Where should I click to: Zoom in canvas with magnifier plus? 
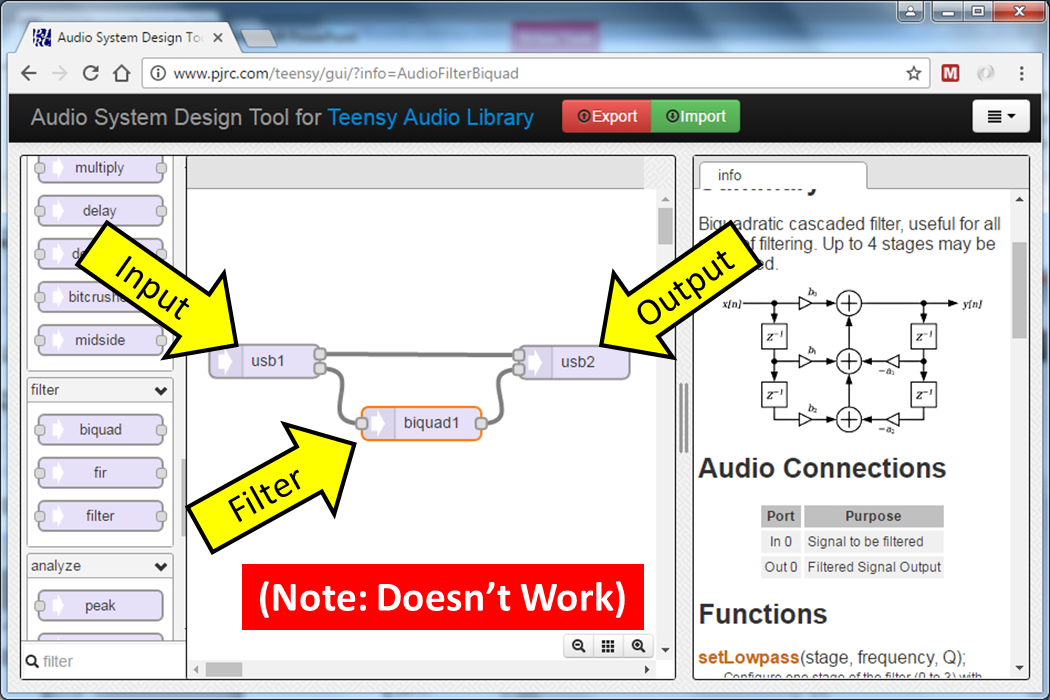click(x=638, y=646)
